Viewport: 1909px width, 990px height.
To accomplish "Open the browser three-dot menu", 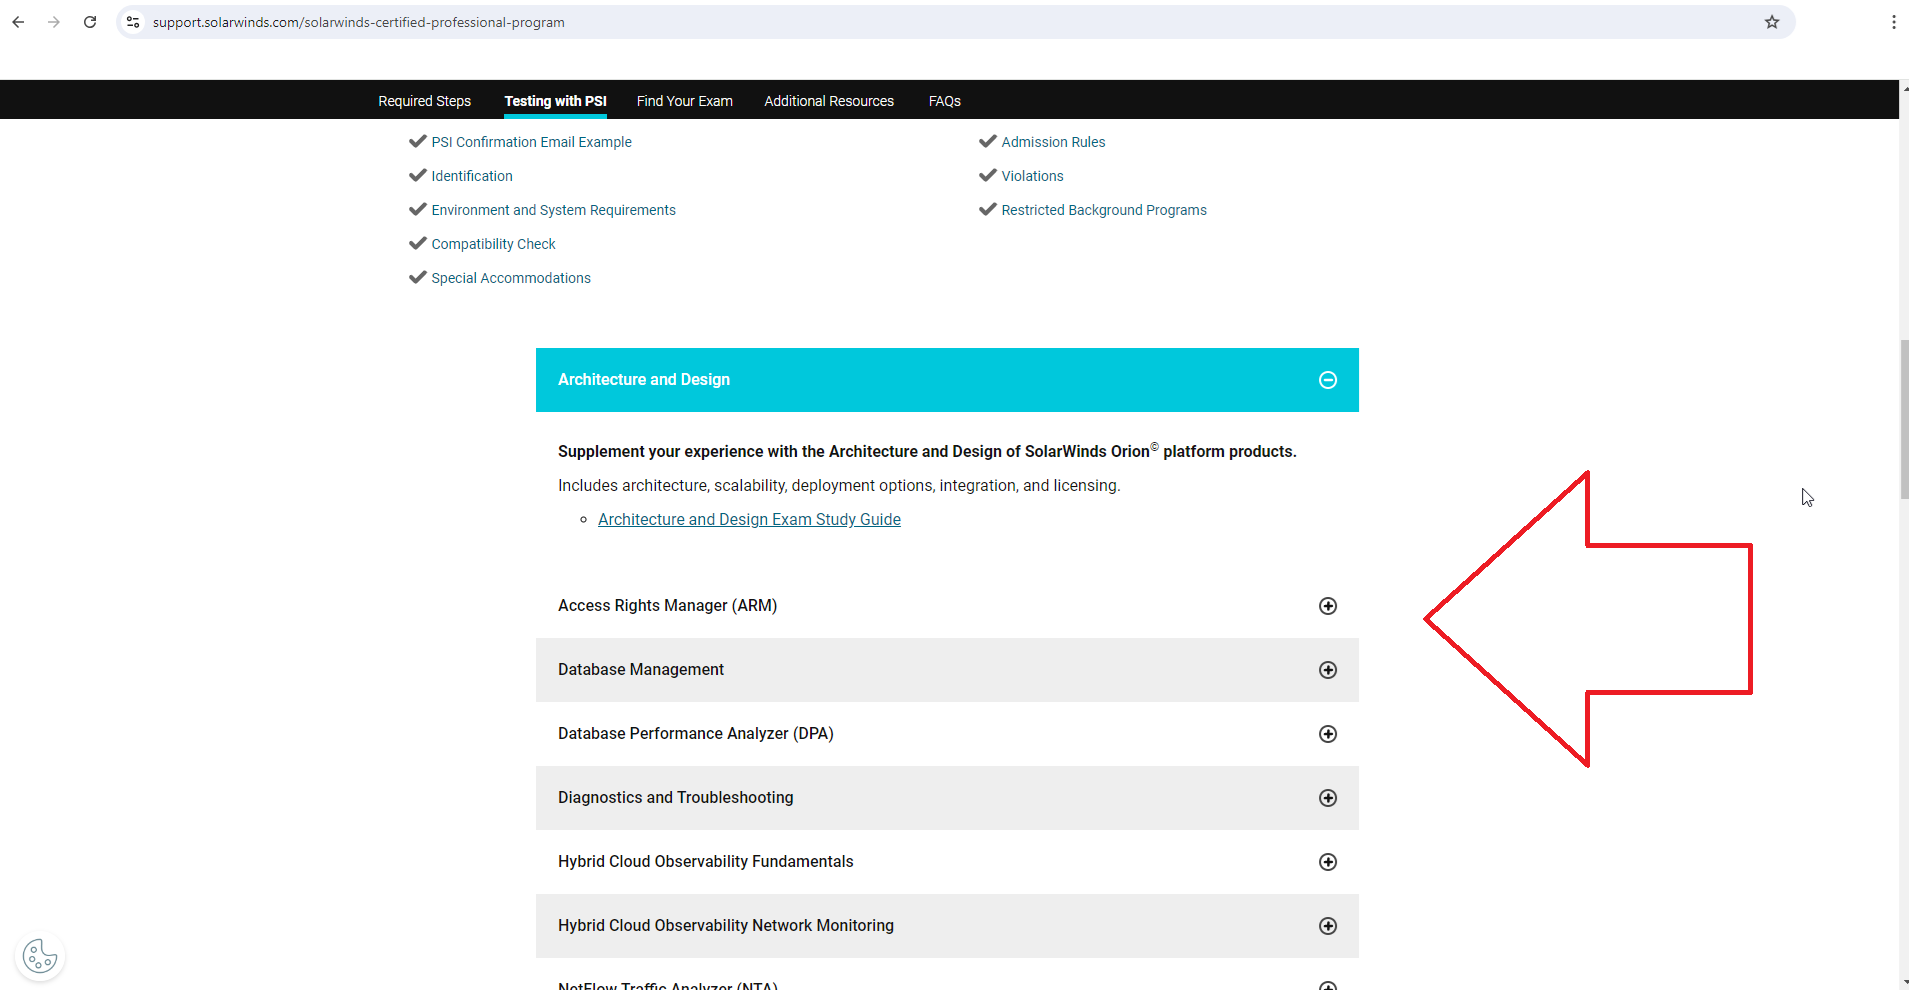I will 1894,22.
